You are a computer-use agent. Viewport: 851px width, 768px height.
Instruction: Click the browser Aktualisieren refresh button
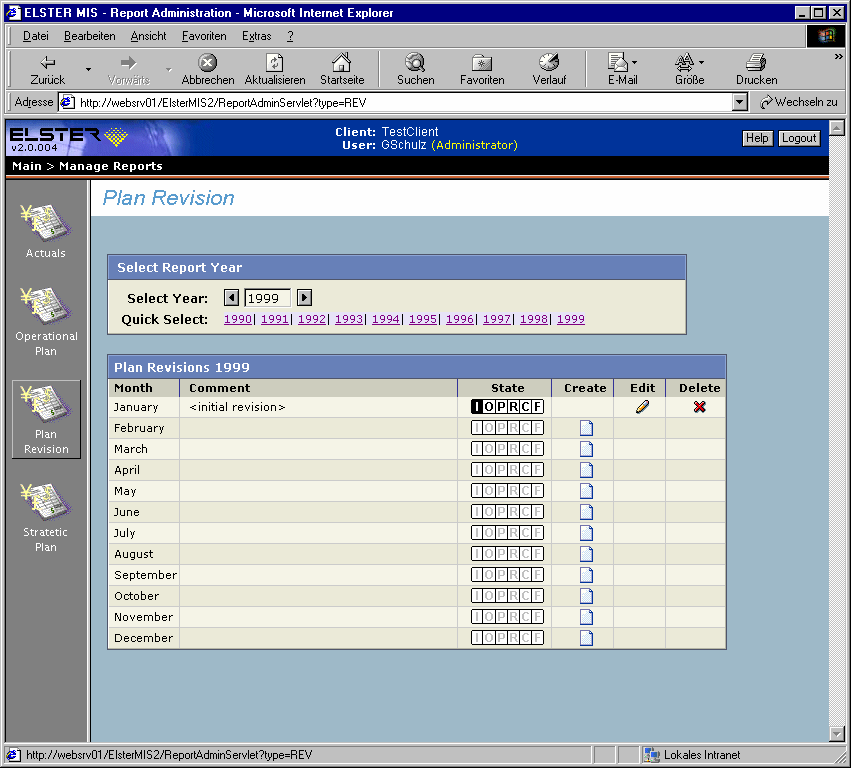[275, 69]
